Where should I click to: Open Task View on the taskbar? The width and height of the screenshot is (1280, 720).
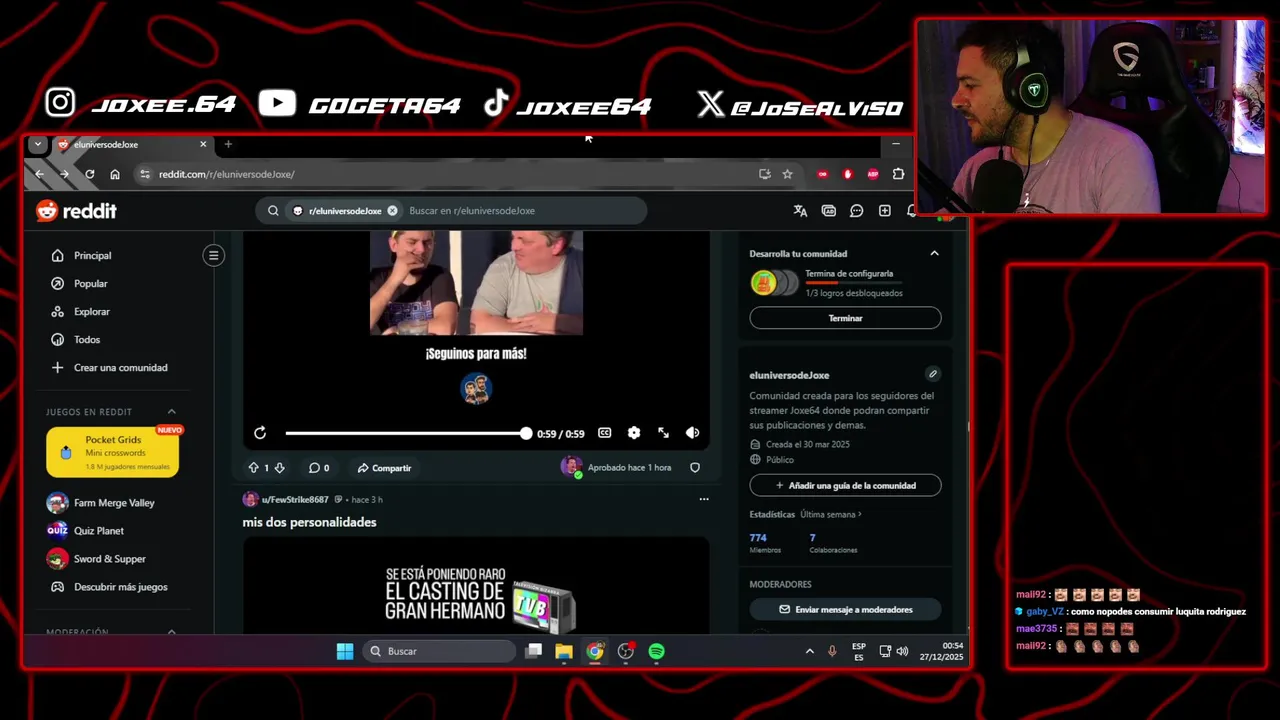(534, 651)
